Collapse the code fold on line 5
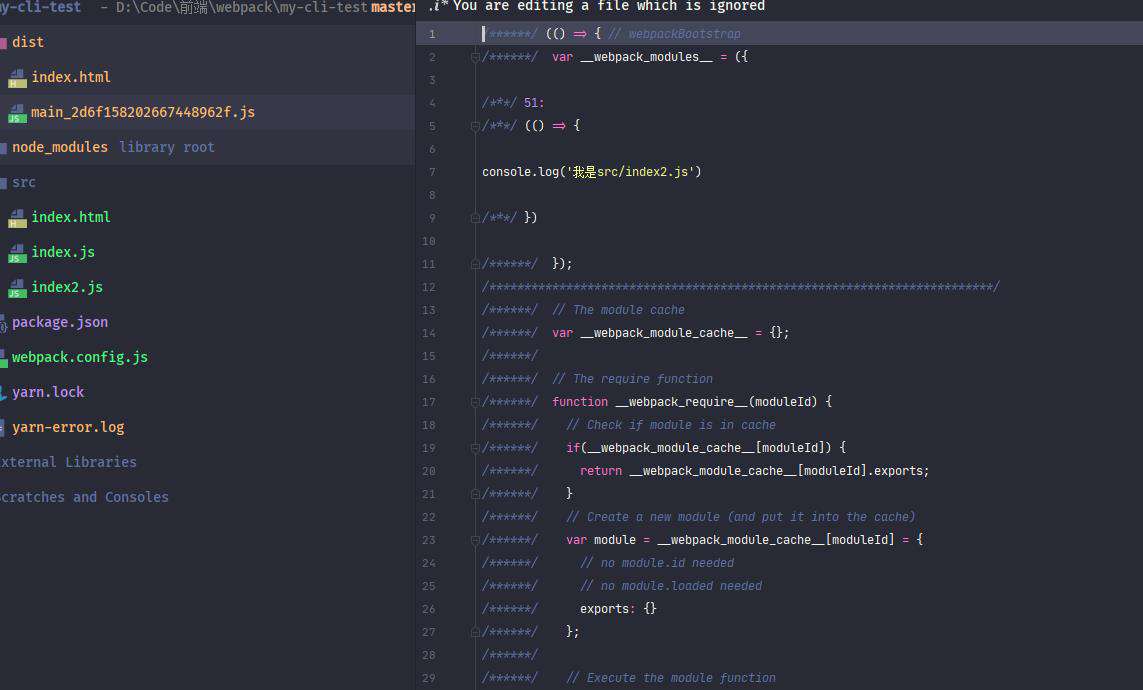This screenshot has height=690, width=1143. click(475, 126)
